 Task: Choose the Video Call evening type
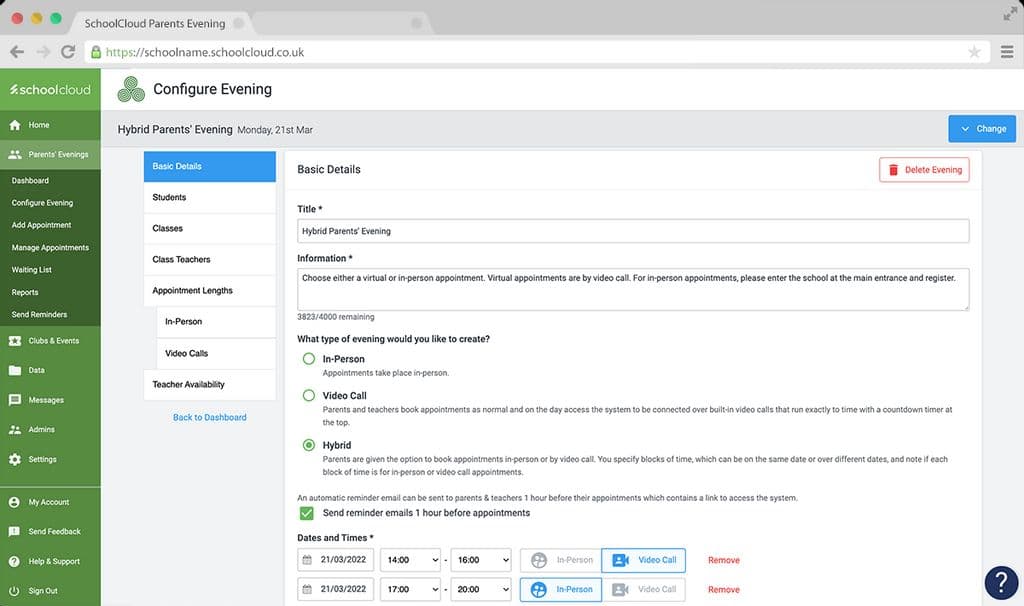tap(308, 394)
